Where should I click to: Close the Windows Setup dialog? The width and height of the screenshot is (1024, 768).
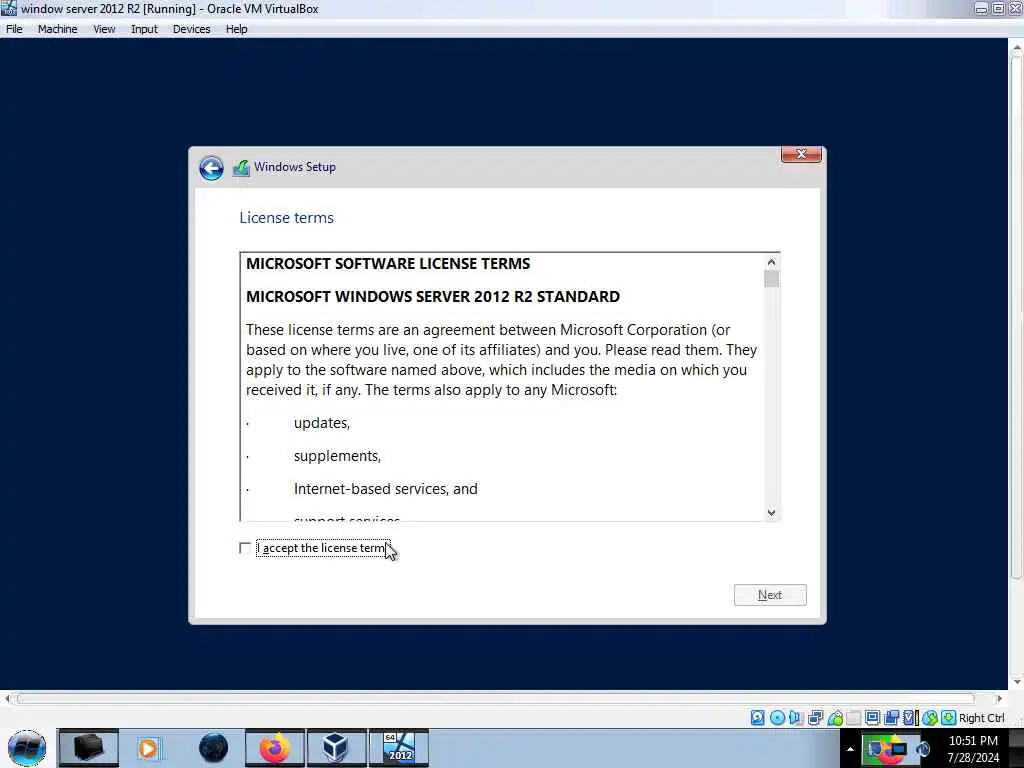coord(801,154)
